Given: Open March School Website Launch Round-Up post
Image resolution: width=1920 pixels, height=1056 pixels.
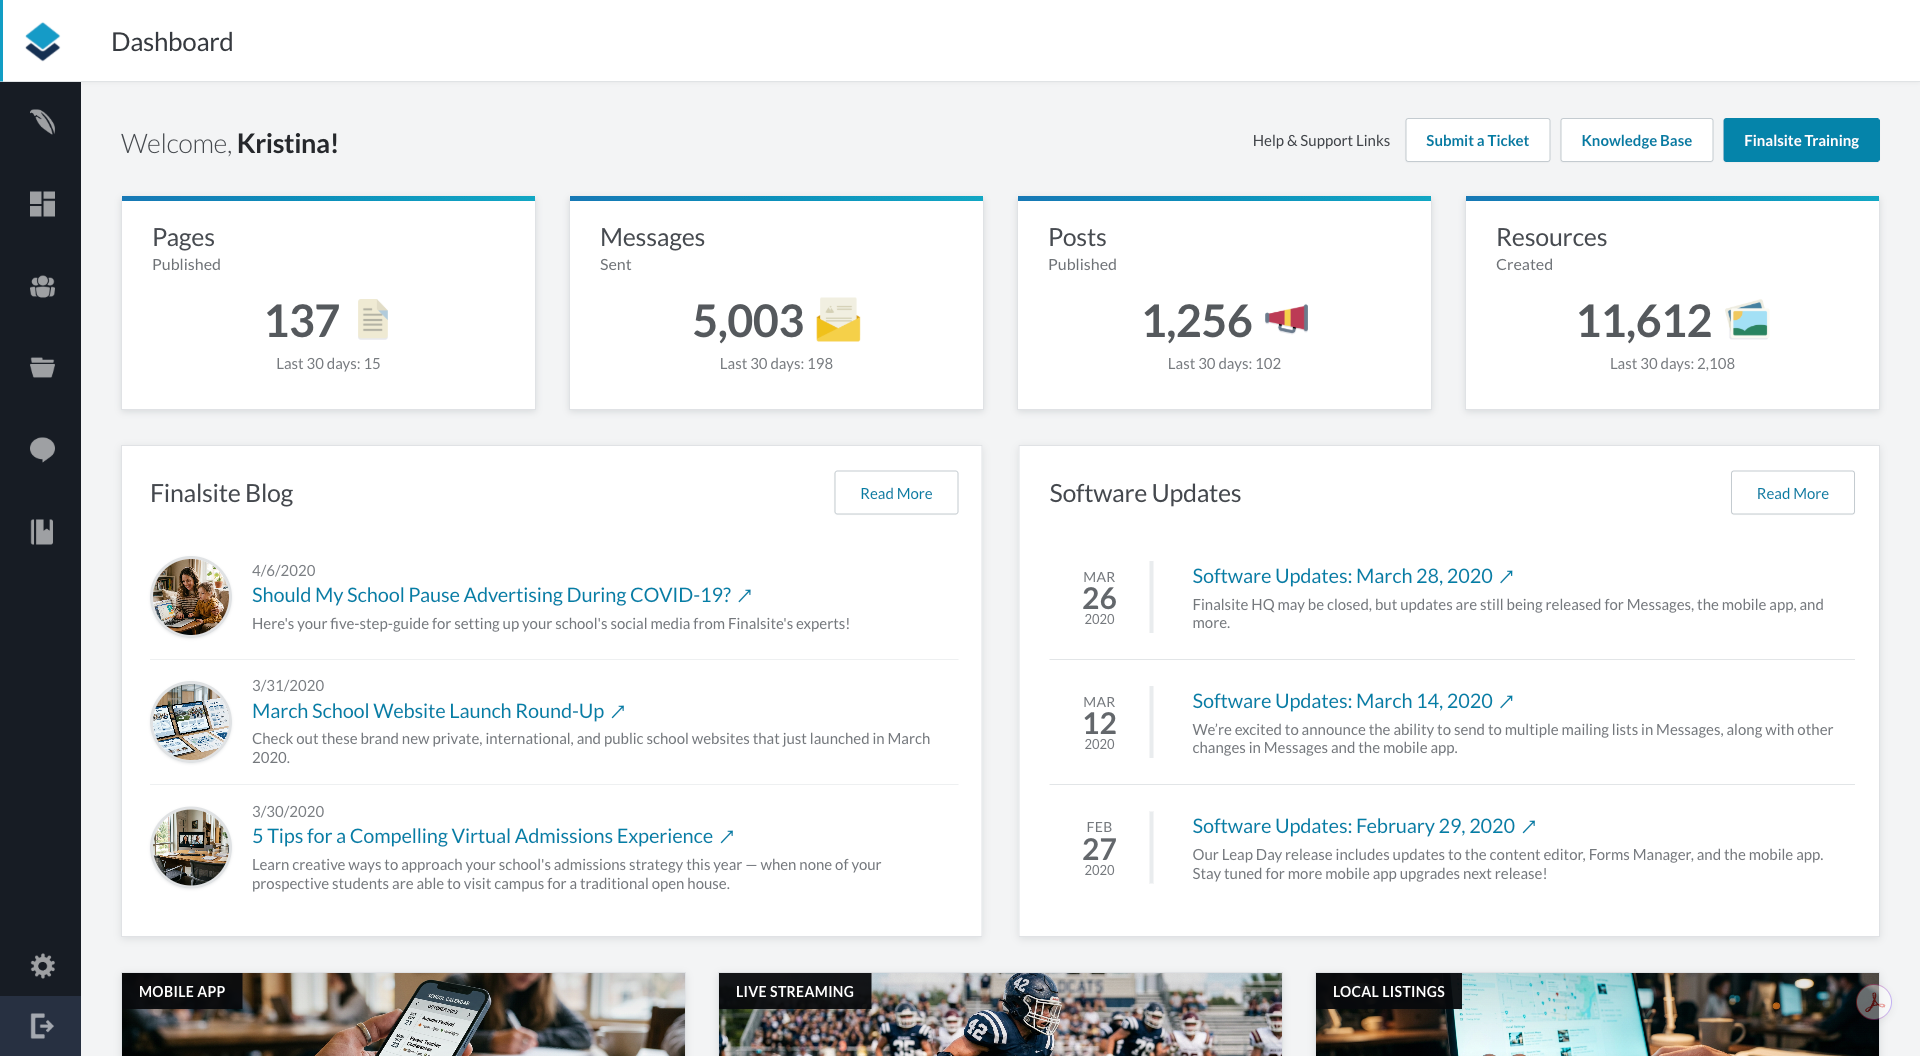Looking at the screenshot, I should coord(438,711).
